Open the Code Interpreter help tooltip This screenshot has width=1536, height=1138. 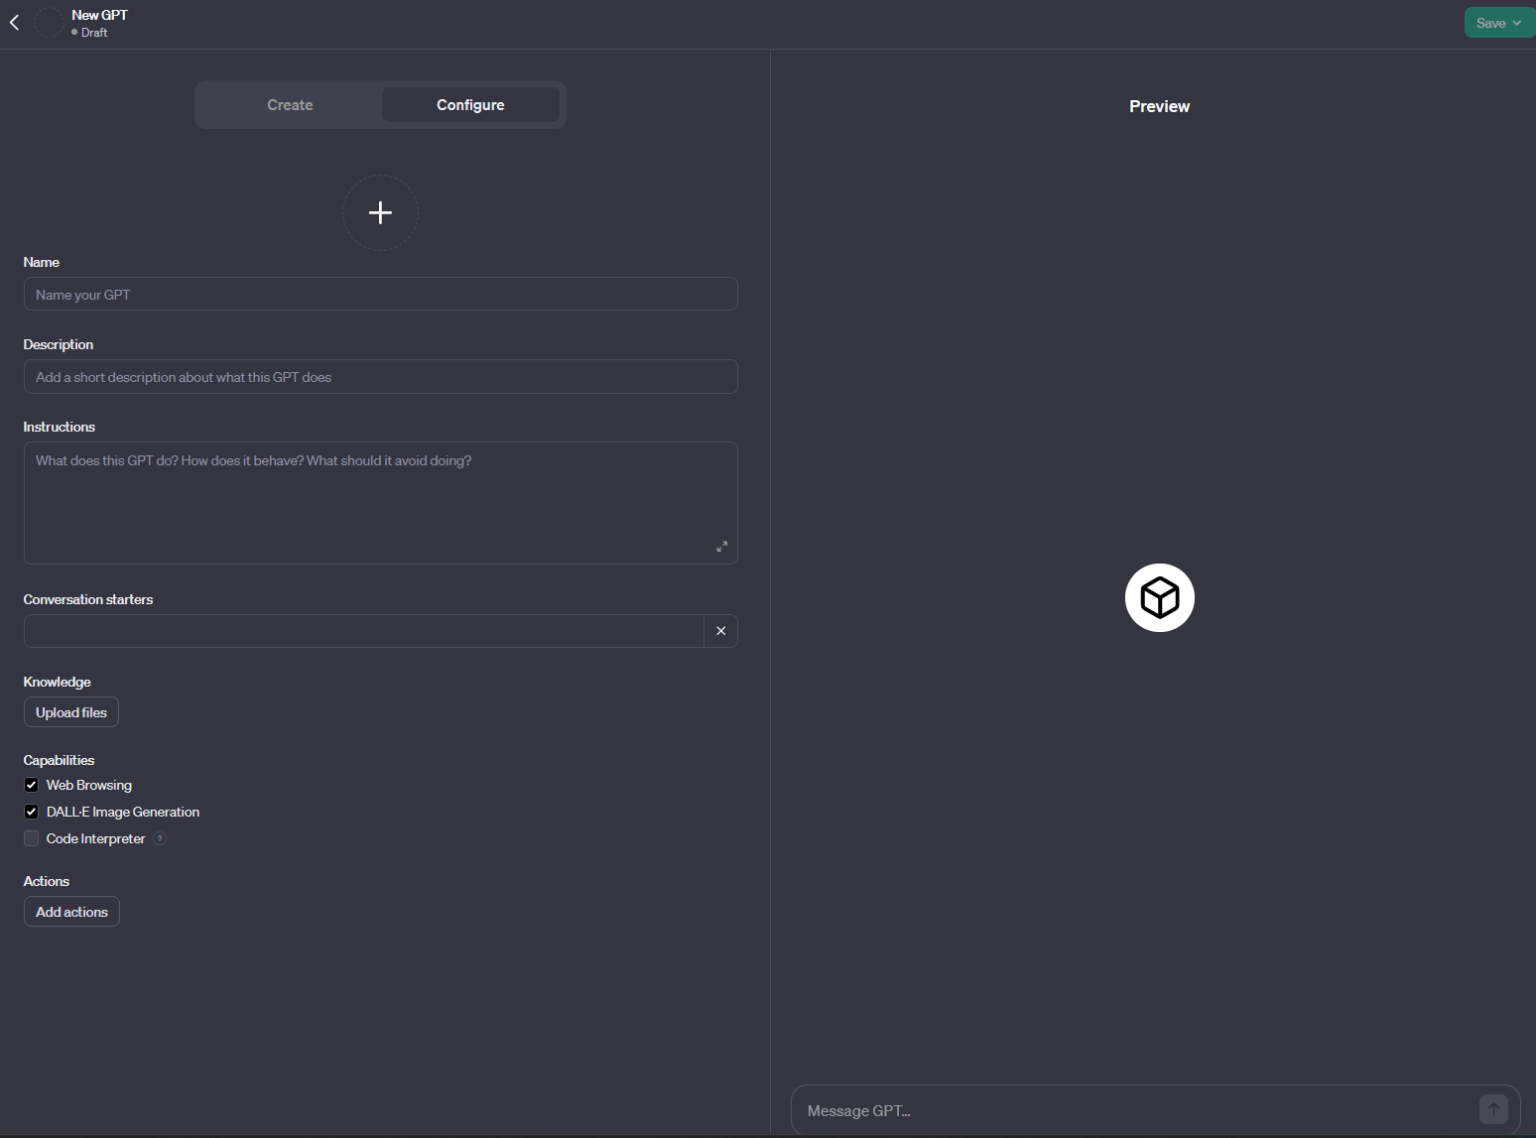(x=160, y=838)
